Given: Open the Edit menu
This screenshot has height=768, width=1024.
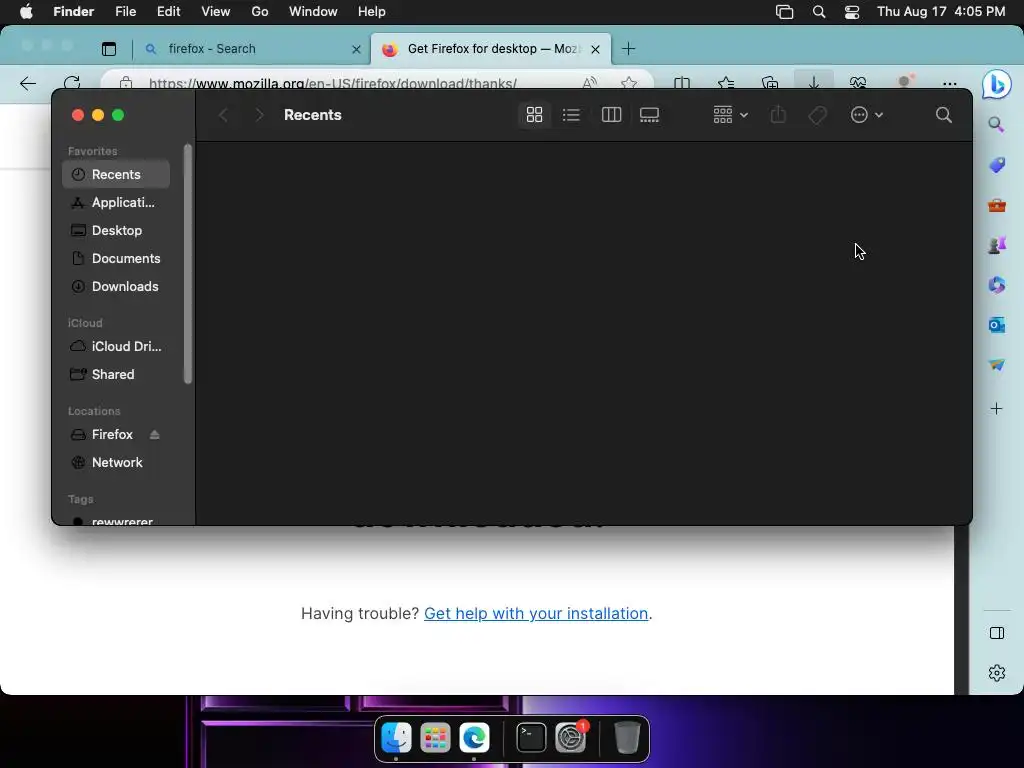Looking at the screenshot, I should [168, 12].
